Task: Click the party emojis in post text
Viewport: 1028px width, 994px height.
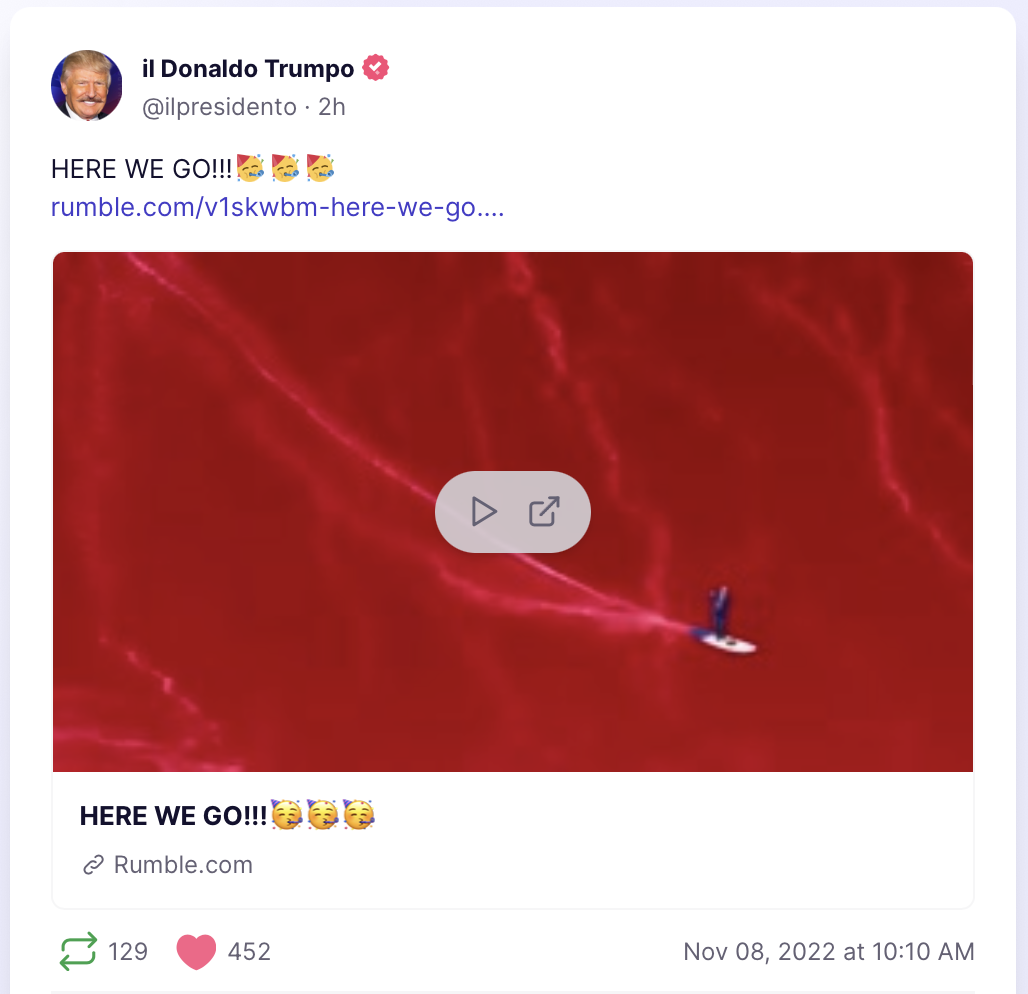Action: click(x=286, y=168)
